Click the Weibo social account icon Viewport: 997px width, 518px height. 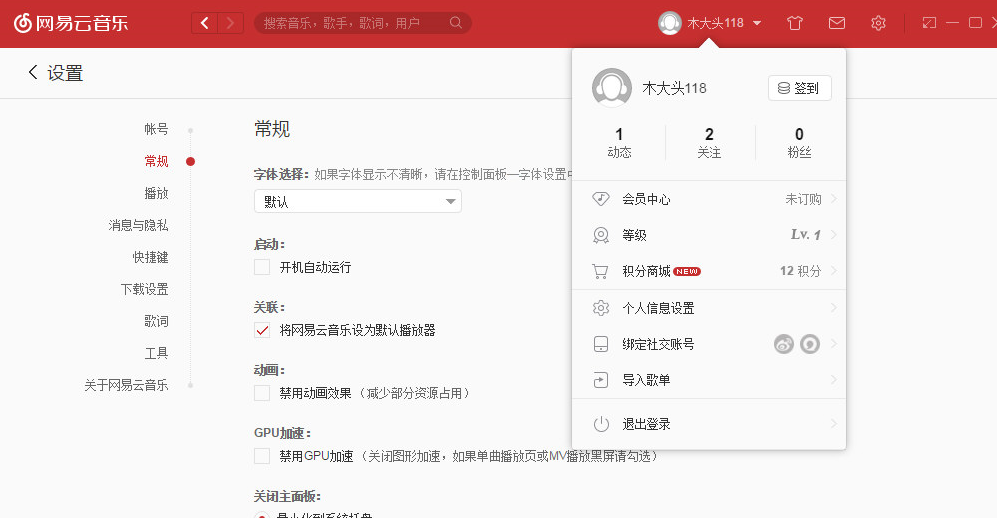tap(784, 344)
